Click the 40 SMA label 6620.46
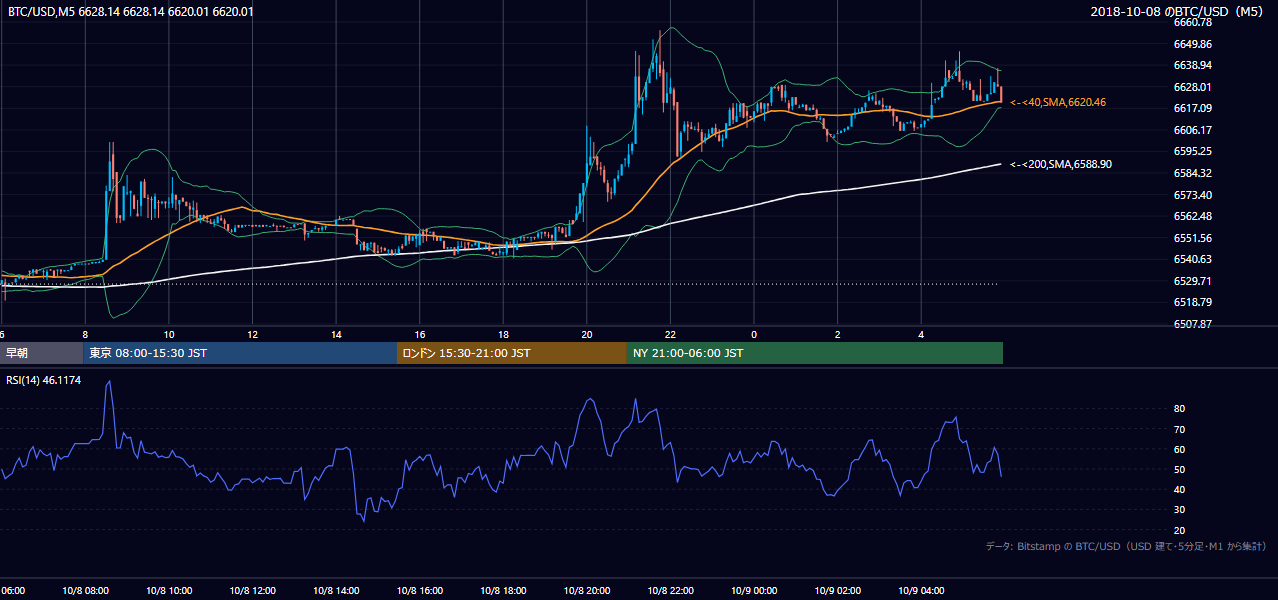 [1058, 102]
